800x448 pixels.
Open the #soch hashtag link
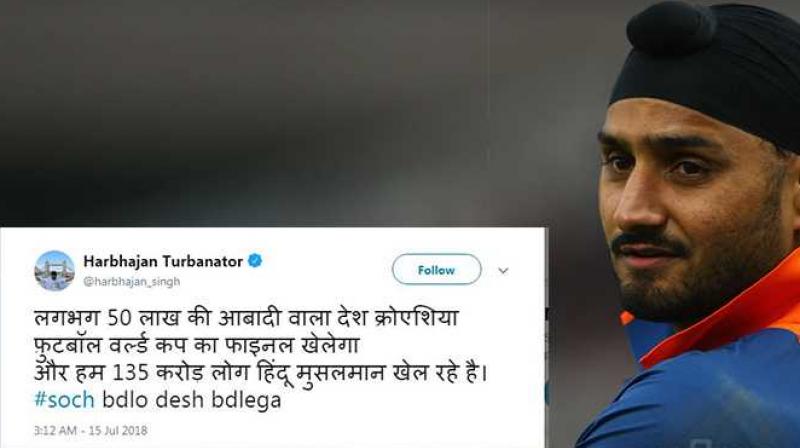click(64, 400)
